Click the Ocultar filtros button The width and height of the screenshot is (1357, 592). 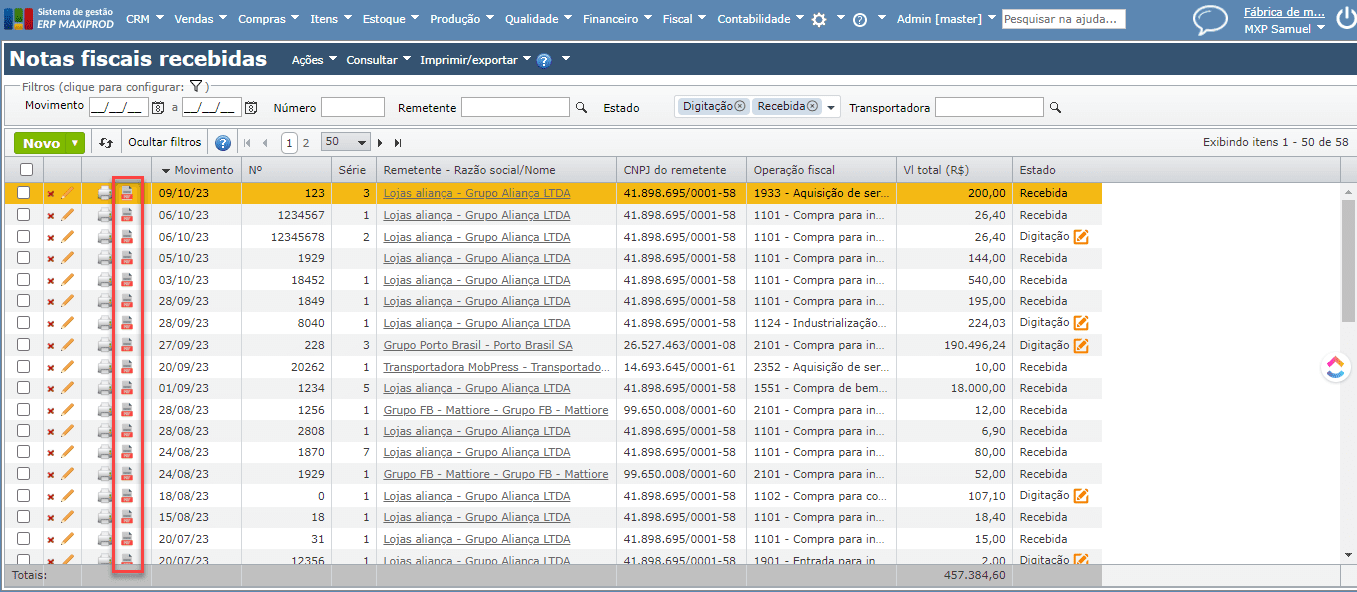pyautogui.click(x=164, y=142)
